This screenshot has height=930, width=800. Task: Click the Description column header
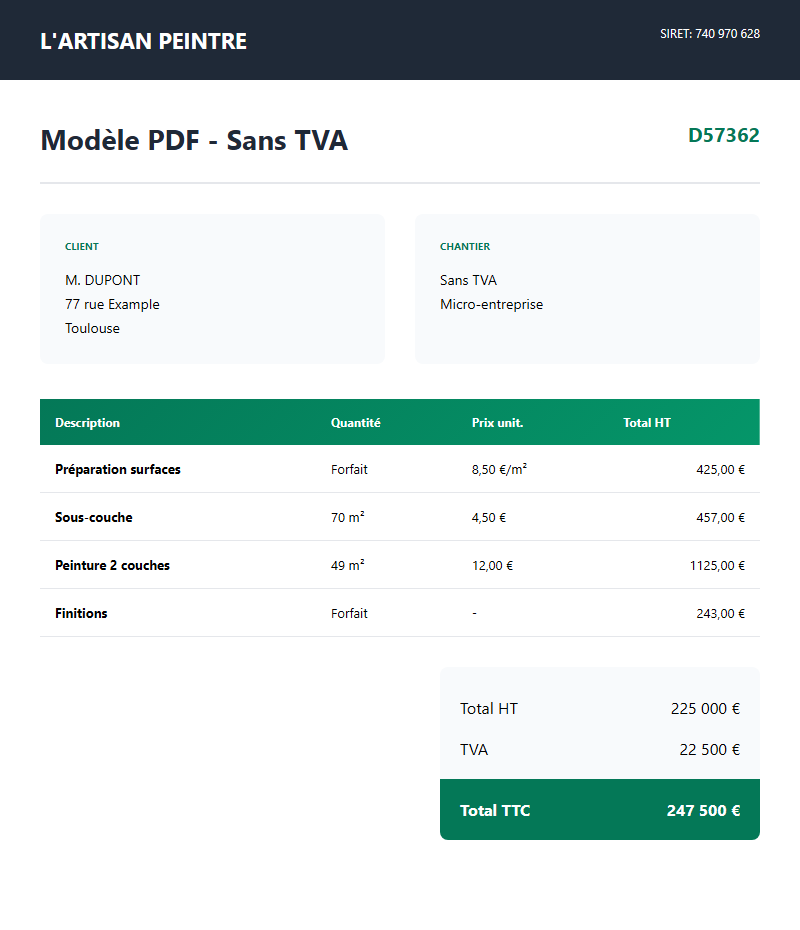tap(87, 423)
